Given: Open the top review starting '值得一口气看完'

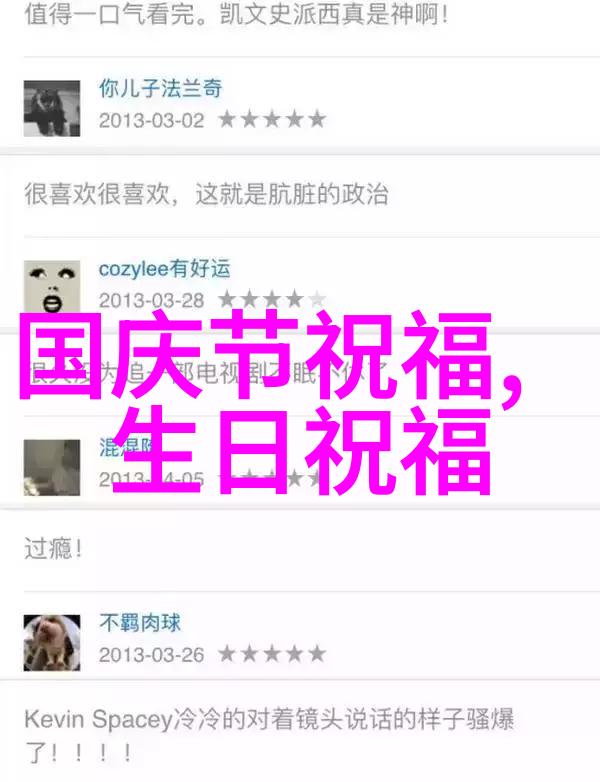Looking at the screenshot, I should click(x=236, y=15).
